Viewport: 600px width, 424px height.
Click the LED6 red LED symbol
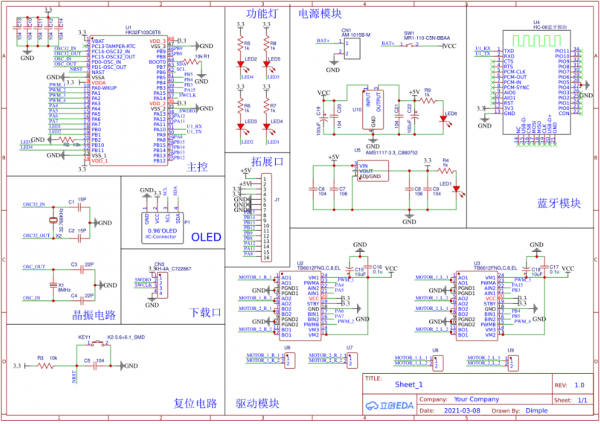point(442,117)
